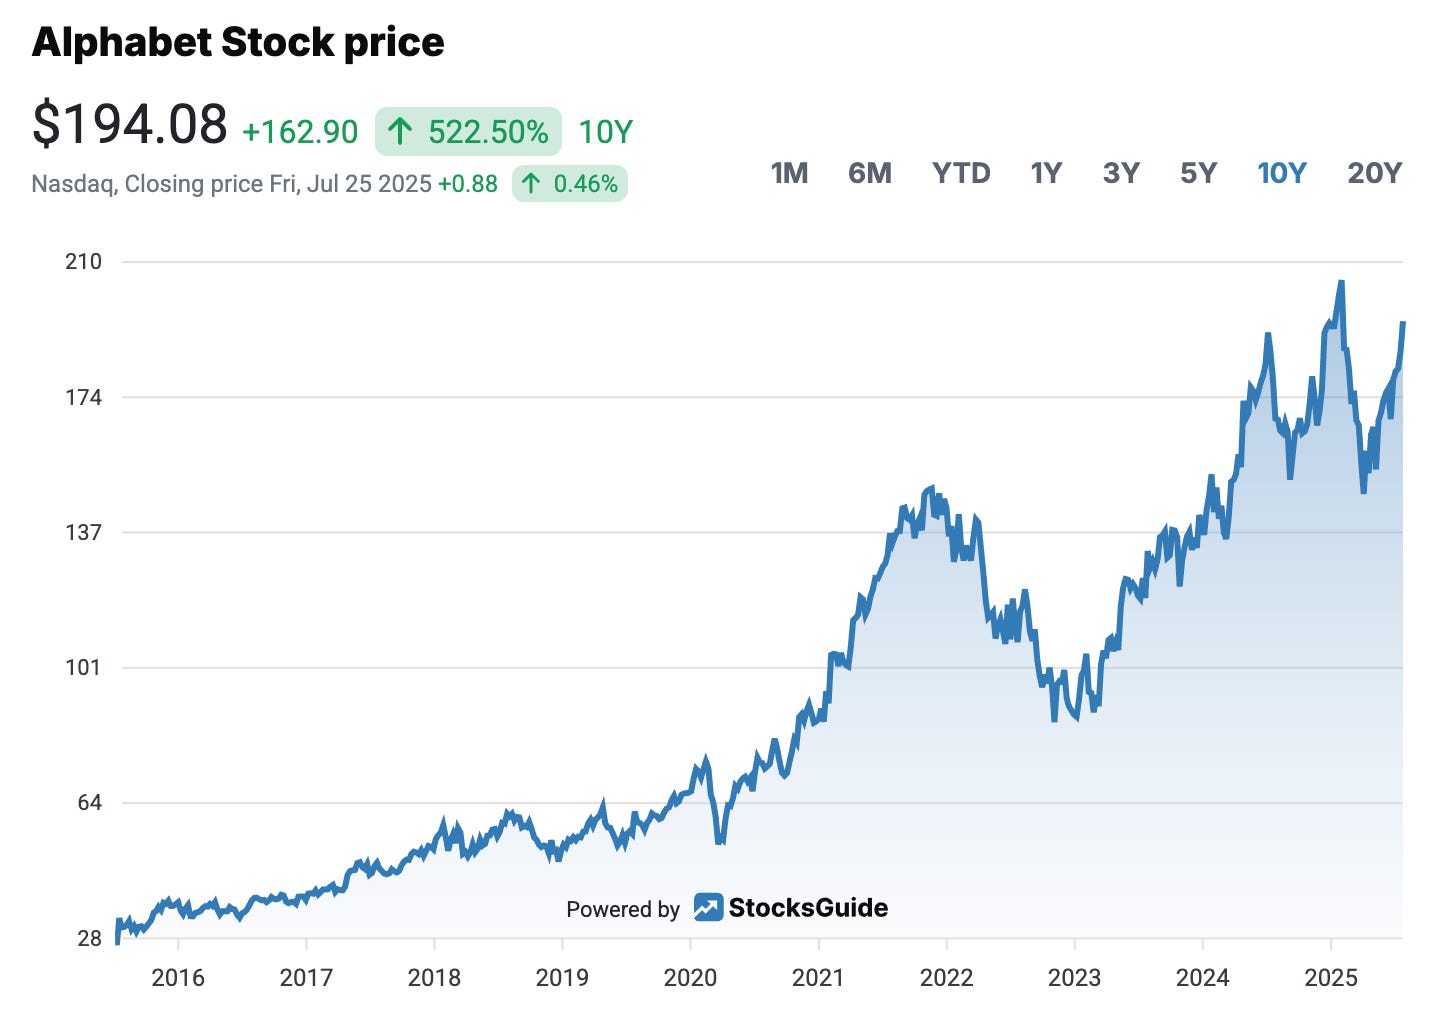
Task: Select the 1M time range
Action: click(789, 173)
